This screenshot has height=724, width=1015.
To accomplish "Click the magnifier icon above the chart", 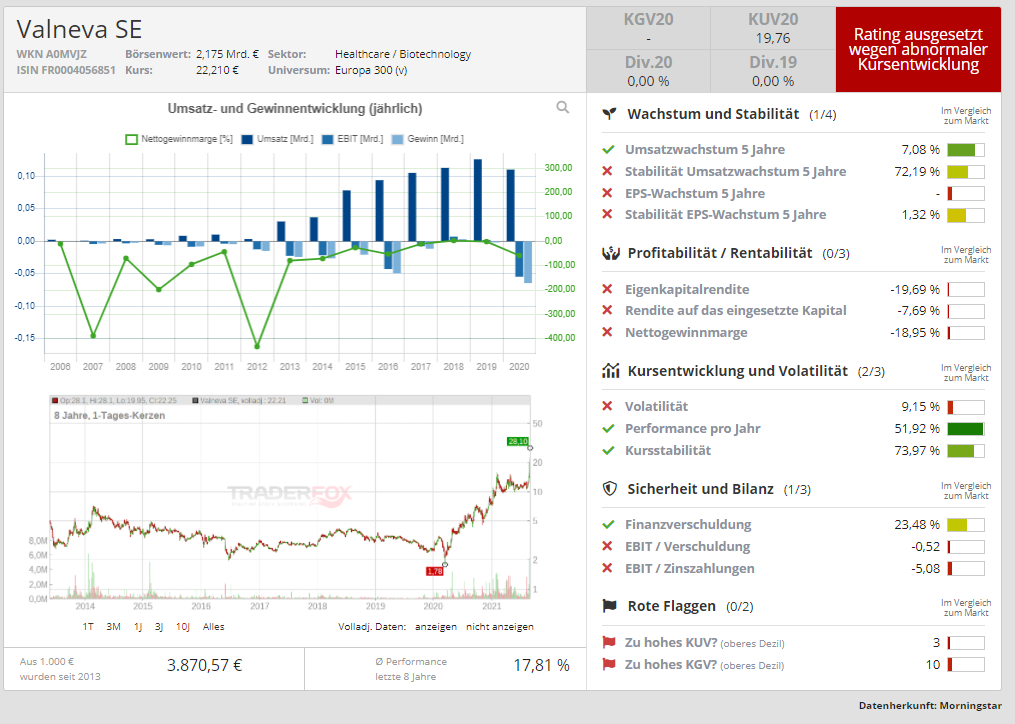I will (x=563, y=108).
